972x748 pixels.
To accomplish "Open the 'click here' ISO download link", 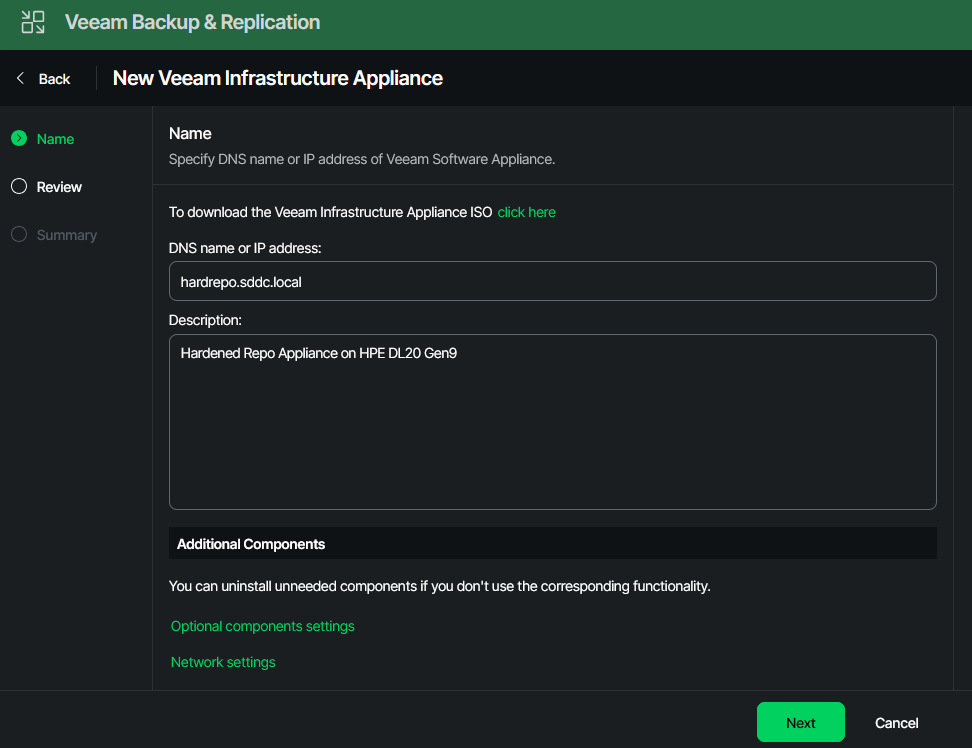I will [526, 212].
